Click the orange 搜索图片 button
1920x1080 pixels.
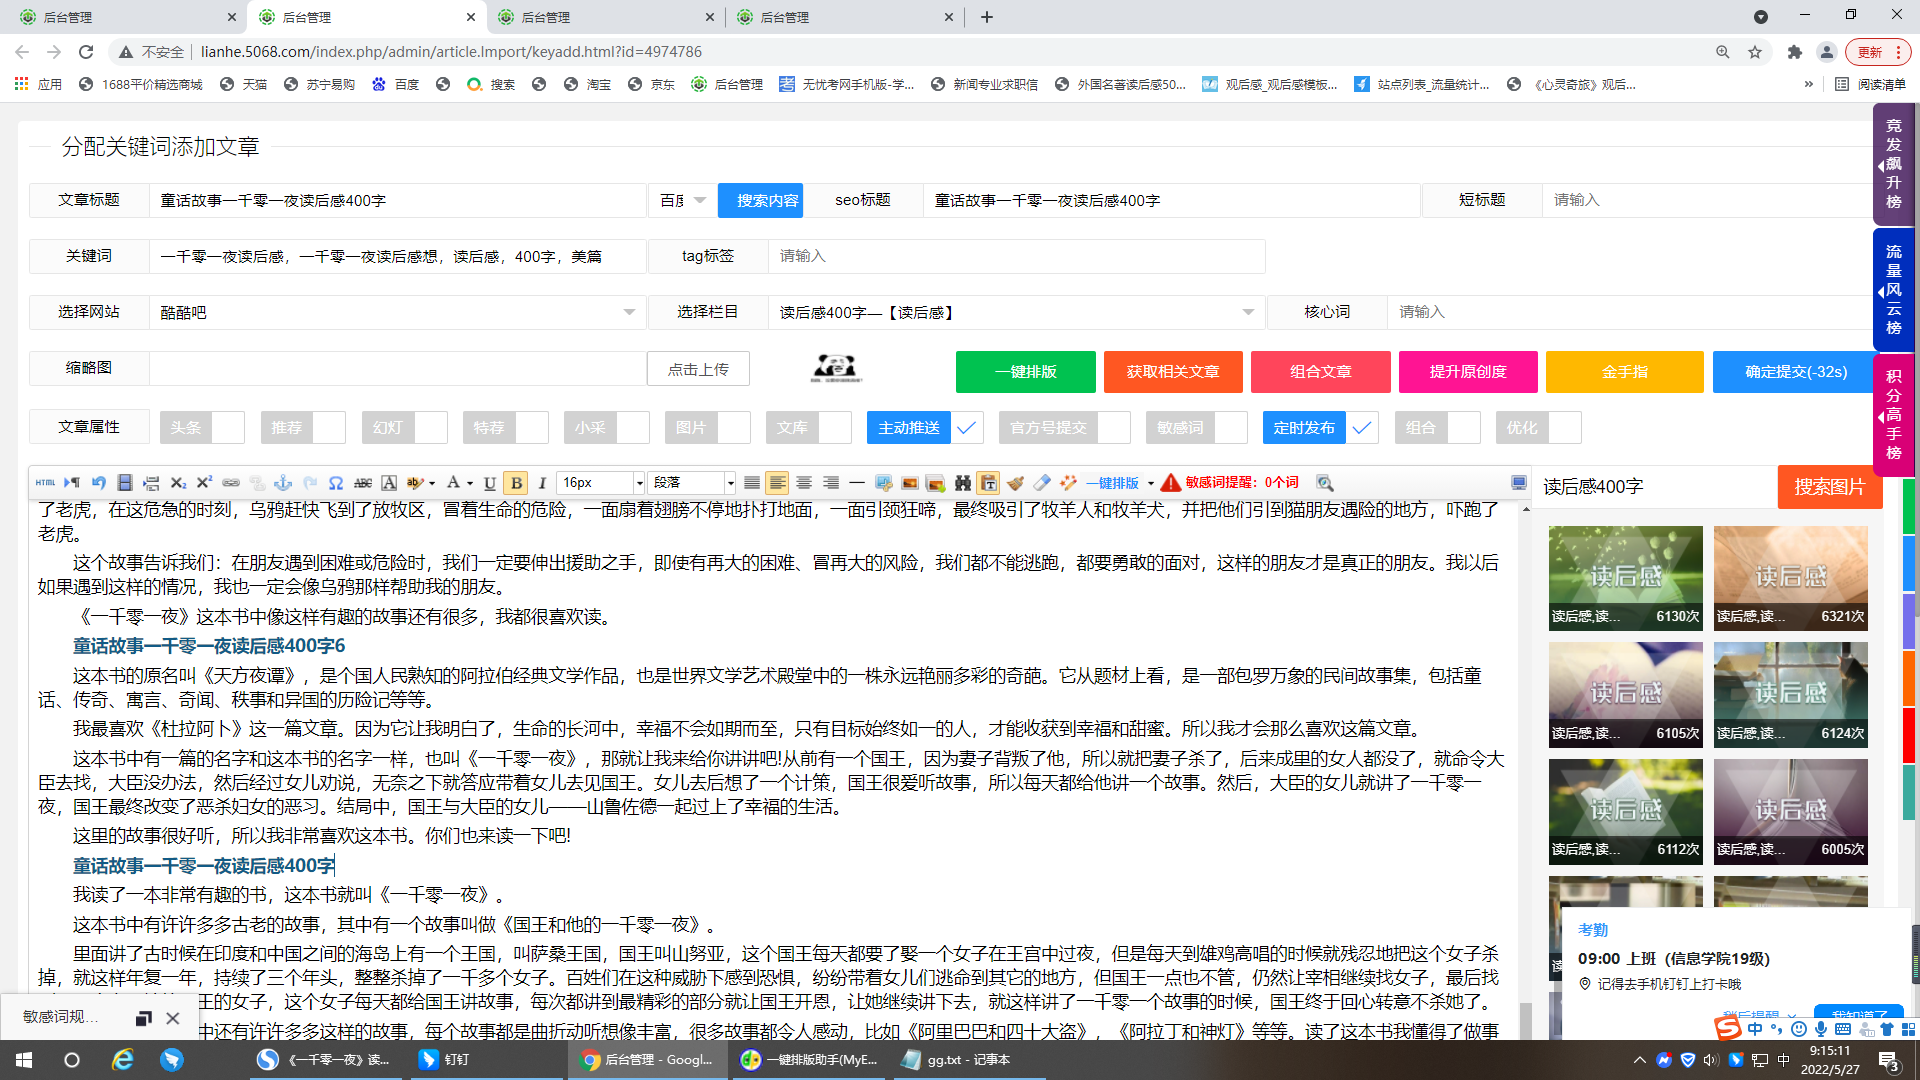click(1829, 487)
